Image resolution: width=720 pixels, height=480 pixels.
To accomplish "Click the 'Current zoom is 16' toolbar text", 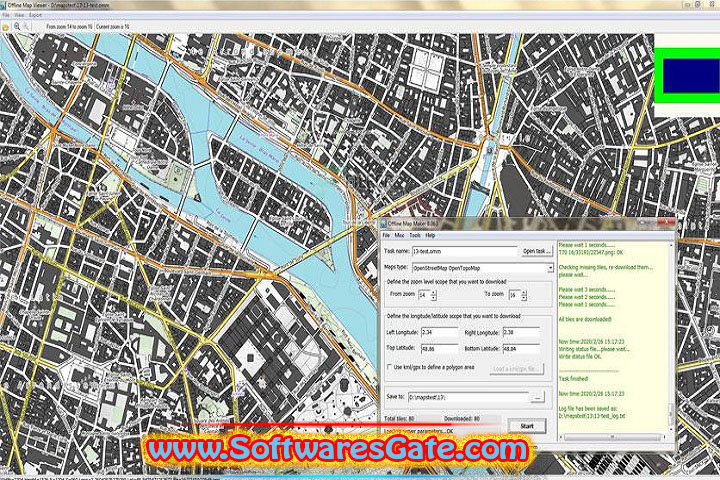I will [112, 27].
